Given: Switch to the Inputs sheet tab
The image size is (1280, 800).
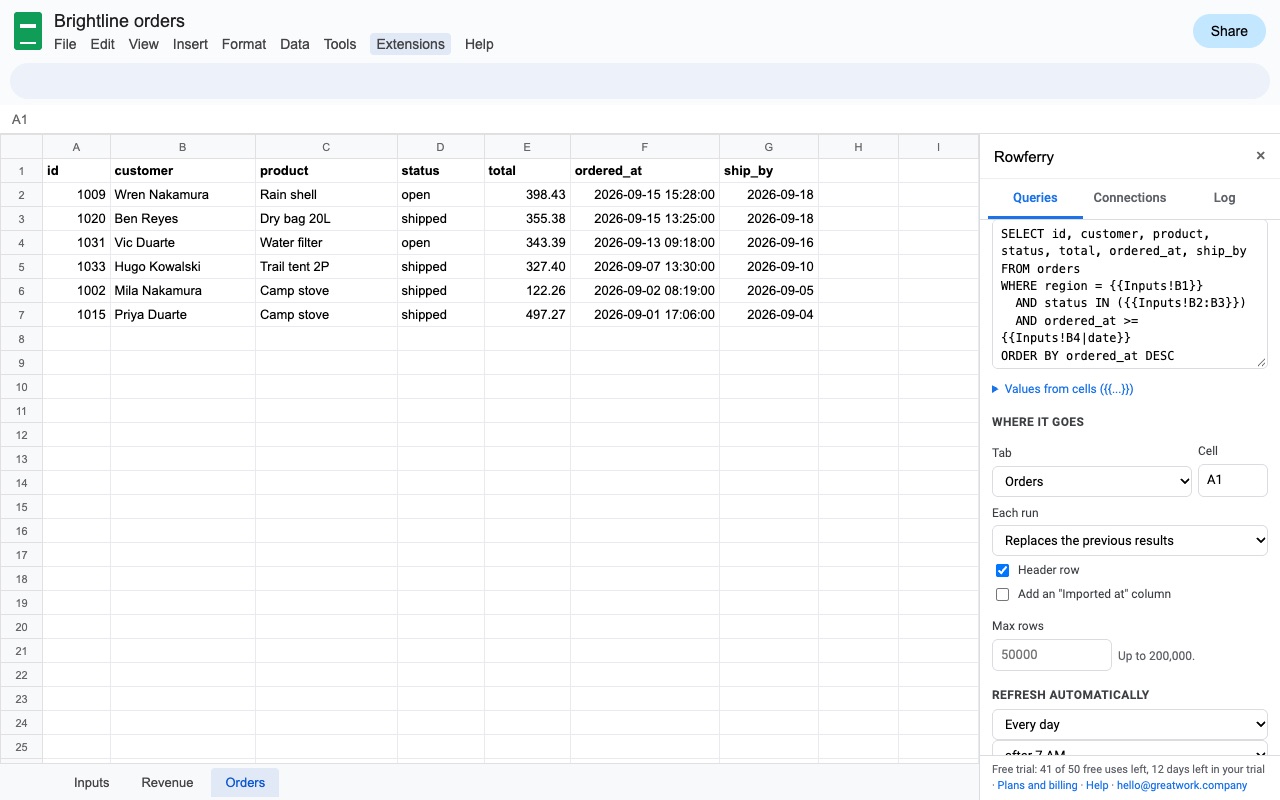Looking at the screenshot, I should tap(92, 782).
